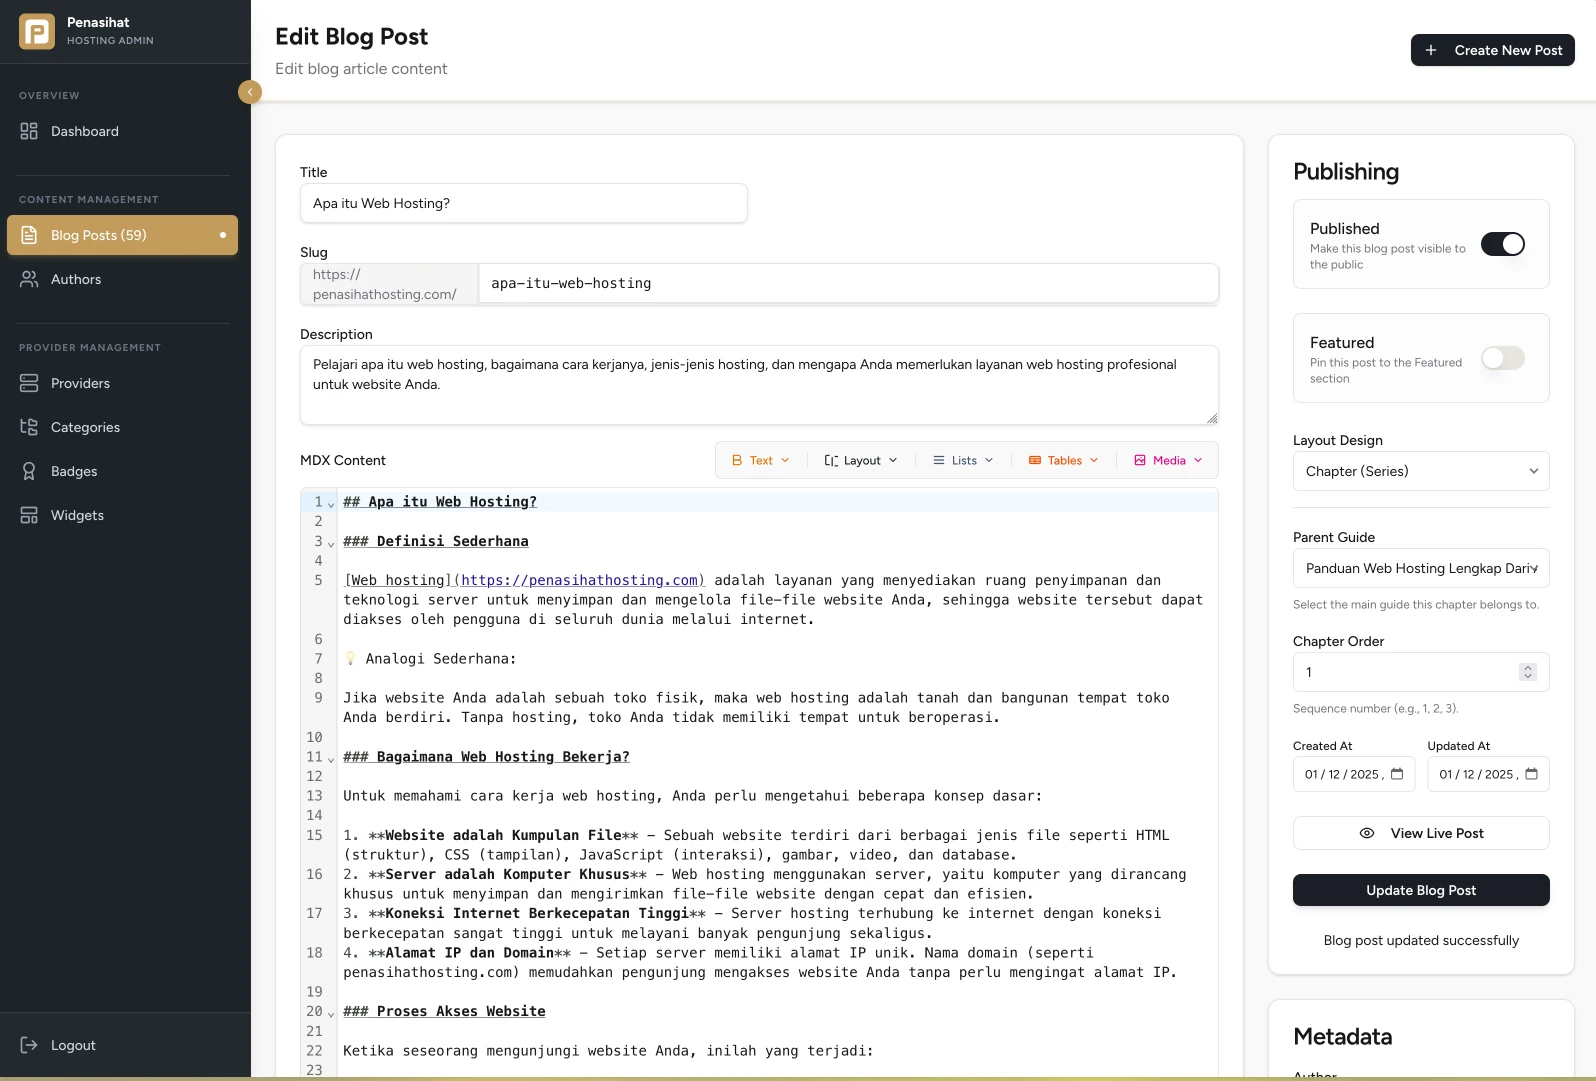This screenshot has width=1596, height=1081.
Task: Open the Layout dropdown in the MDX toolbar
Action: (861, 460)
